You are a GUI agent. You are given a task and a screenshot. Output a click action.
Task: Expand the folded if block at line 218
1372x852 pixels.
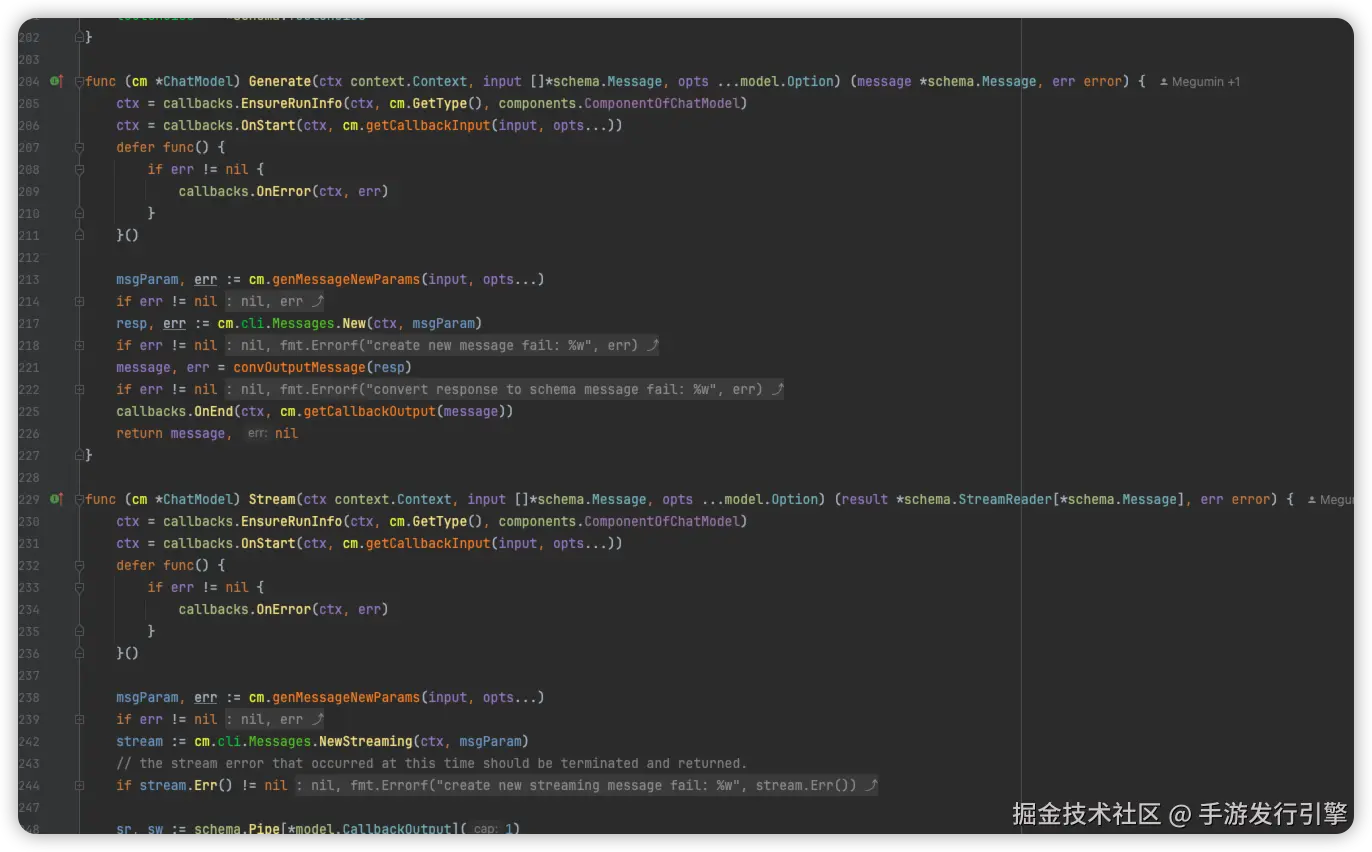pyautogui.click(x=80, y=345)
